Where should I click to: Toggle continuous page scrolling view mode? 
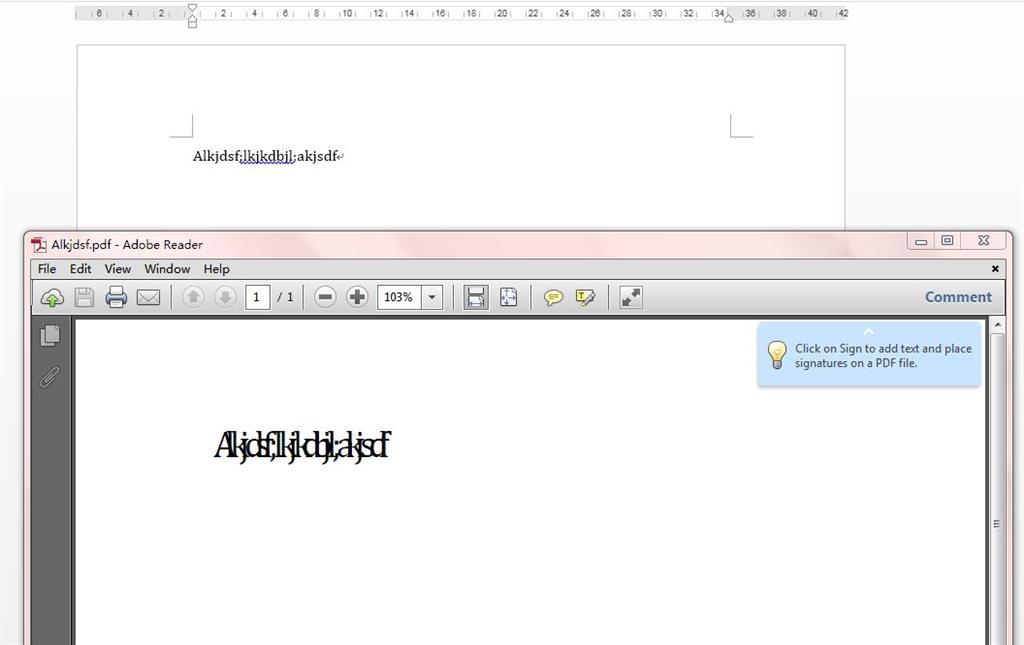click(x=475, y=297)
